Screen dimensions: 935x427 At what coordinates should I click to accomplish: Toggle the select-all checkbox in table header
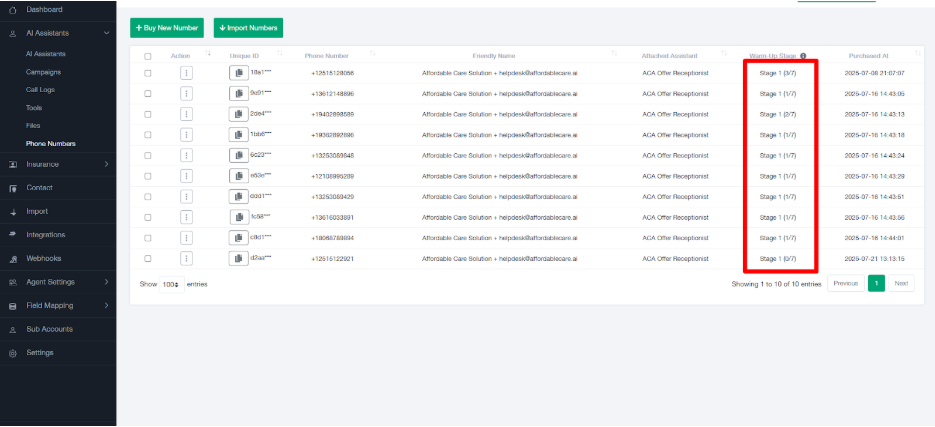point(148,56)
